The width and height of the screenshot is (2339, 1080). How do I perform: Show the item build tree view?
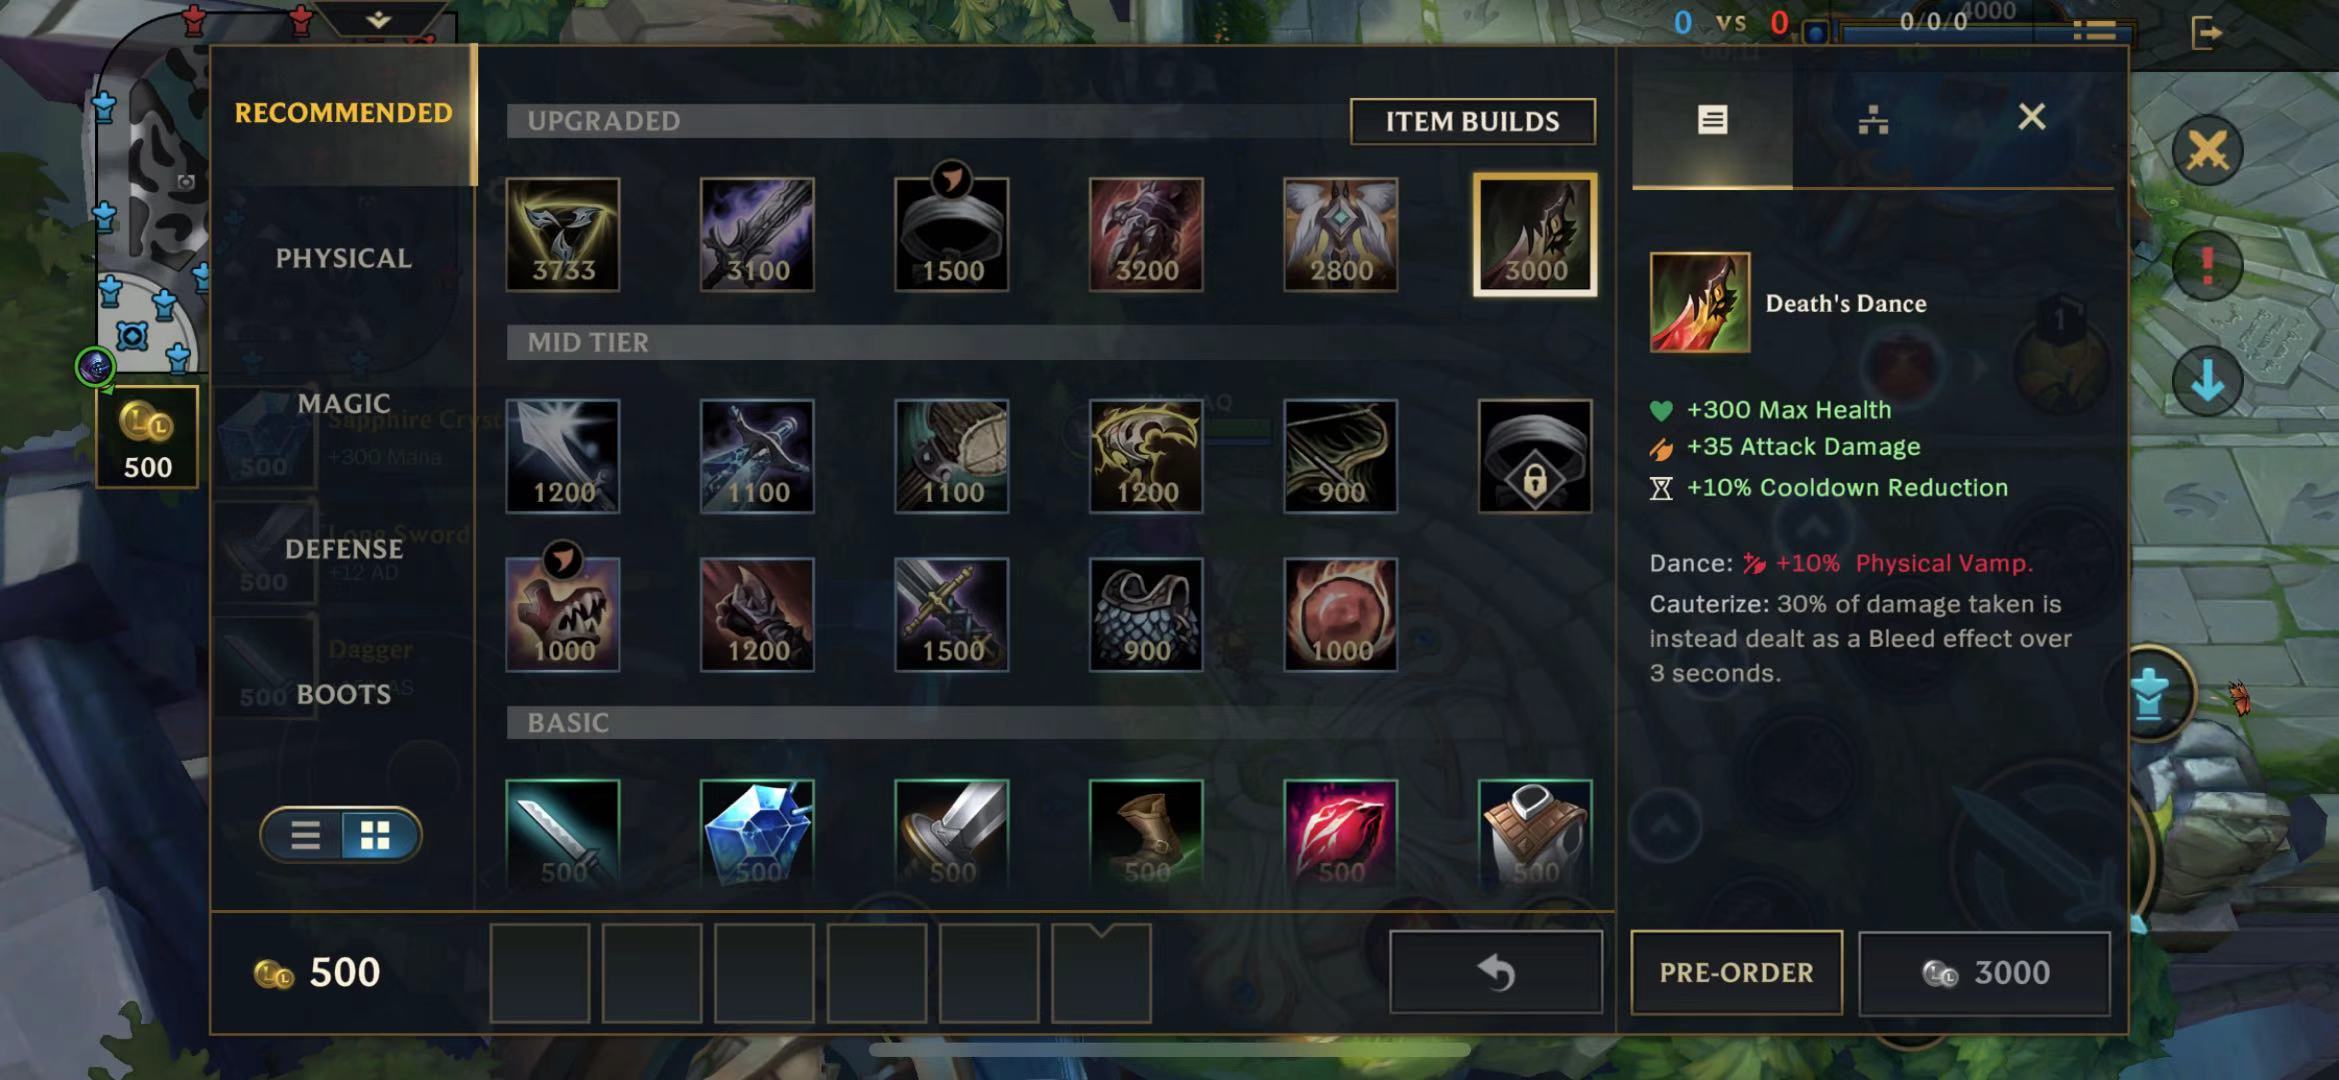1873,120
